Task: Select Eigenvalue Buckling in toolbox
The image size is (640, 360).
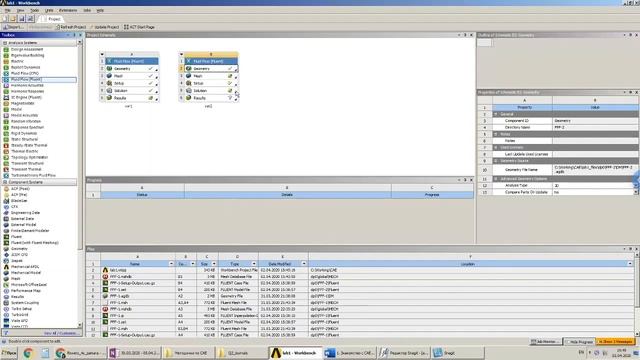Action: [27, 56]
